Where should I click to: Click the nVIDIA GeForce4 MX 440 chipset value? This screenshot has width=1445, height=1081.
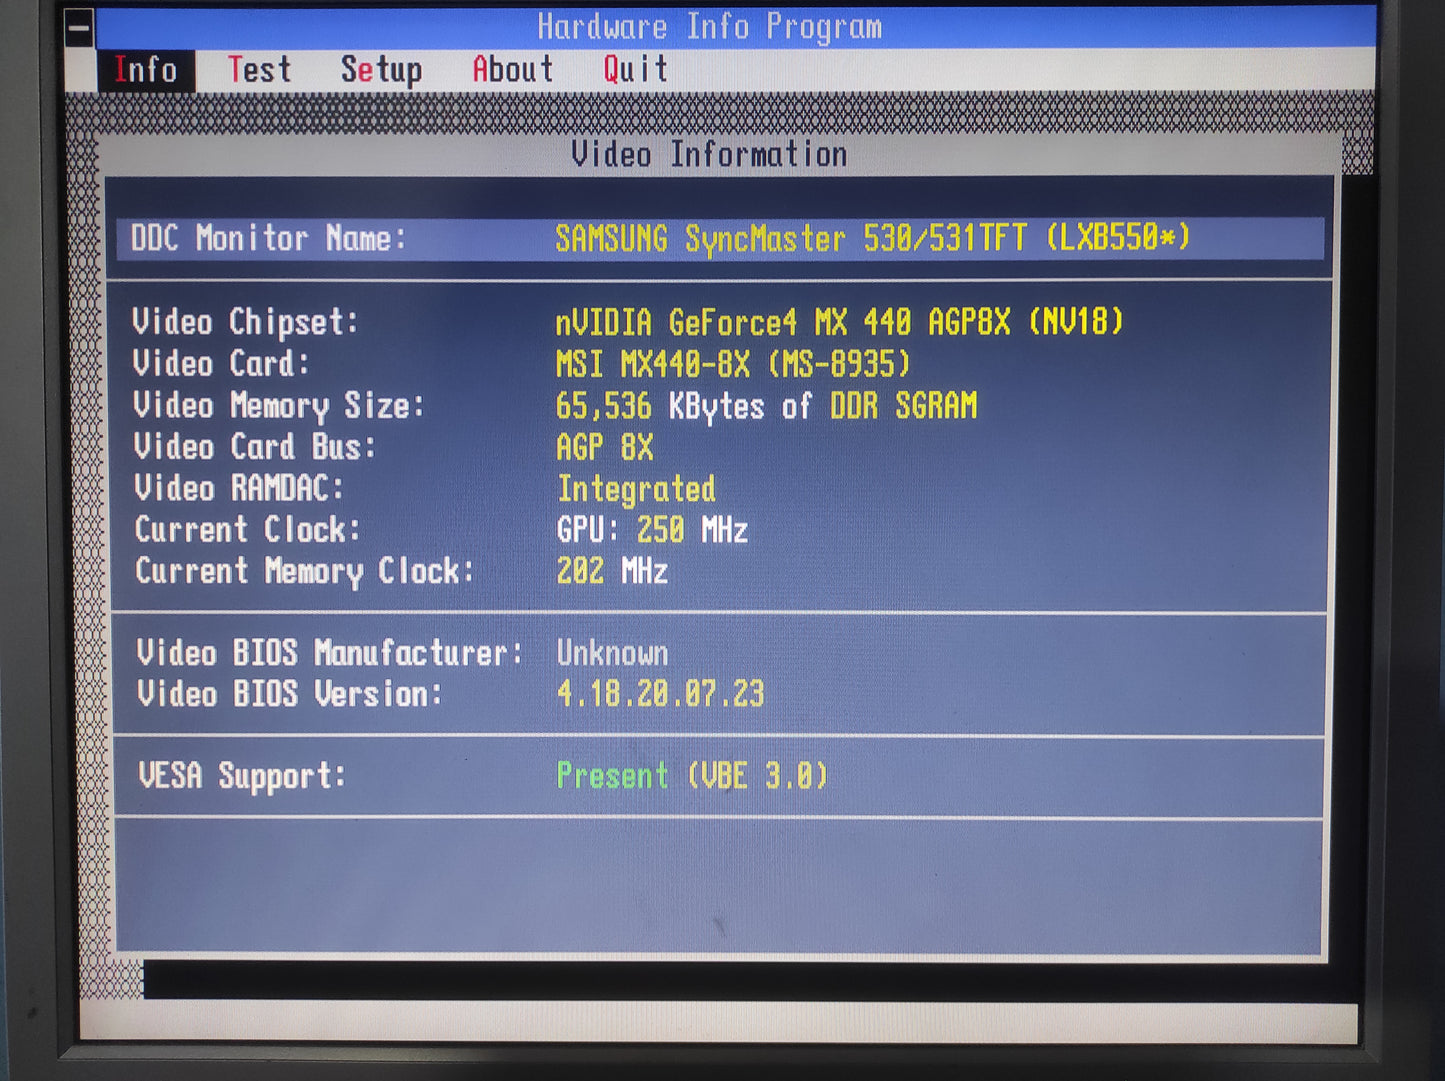pyautogui.click(x=839, y=323)
